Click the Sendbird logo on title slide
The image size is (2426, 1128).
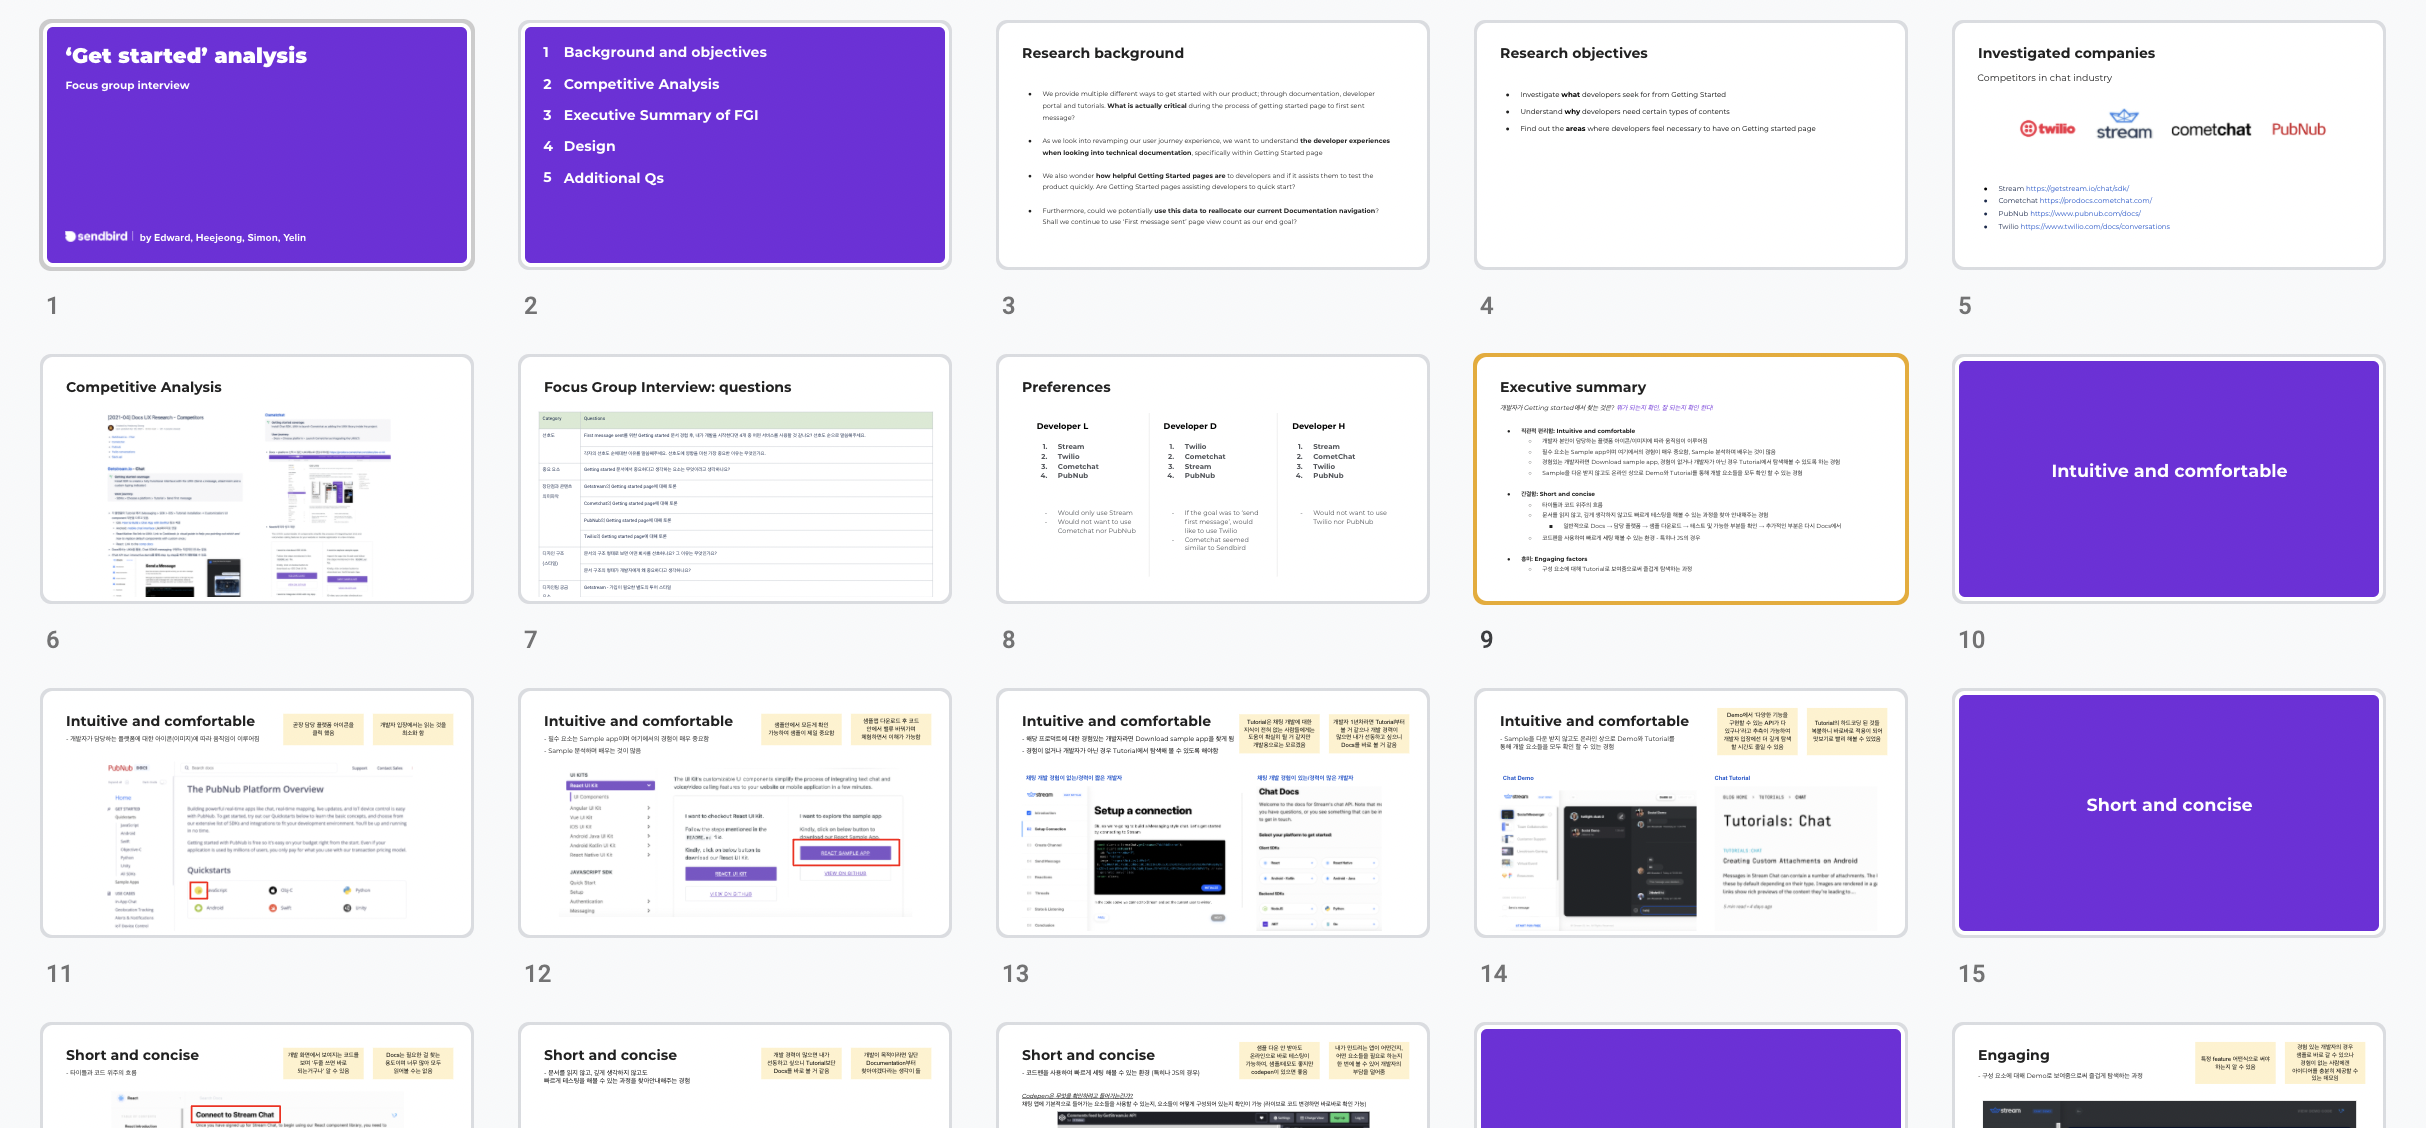(97, 237)
